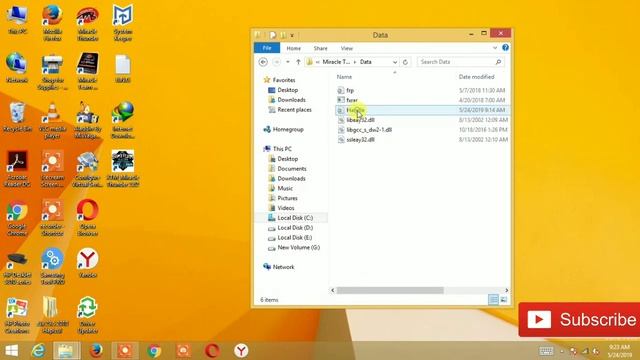
Task: Sort by Date modified column header
Action: (x=476, y=77)
